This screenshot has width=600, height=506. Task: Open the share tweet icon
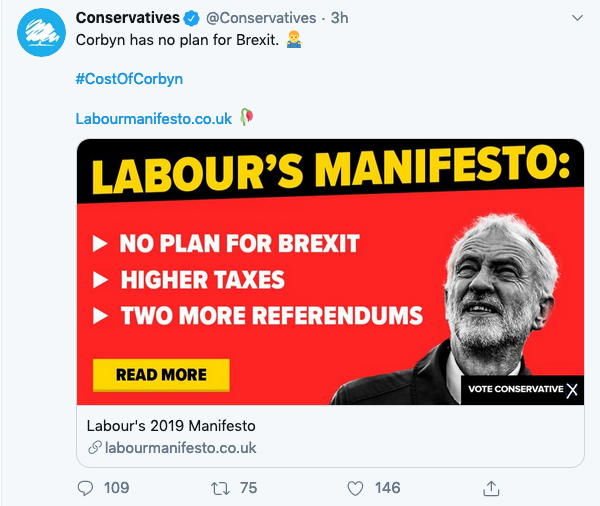click(x=491, y=487)
